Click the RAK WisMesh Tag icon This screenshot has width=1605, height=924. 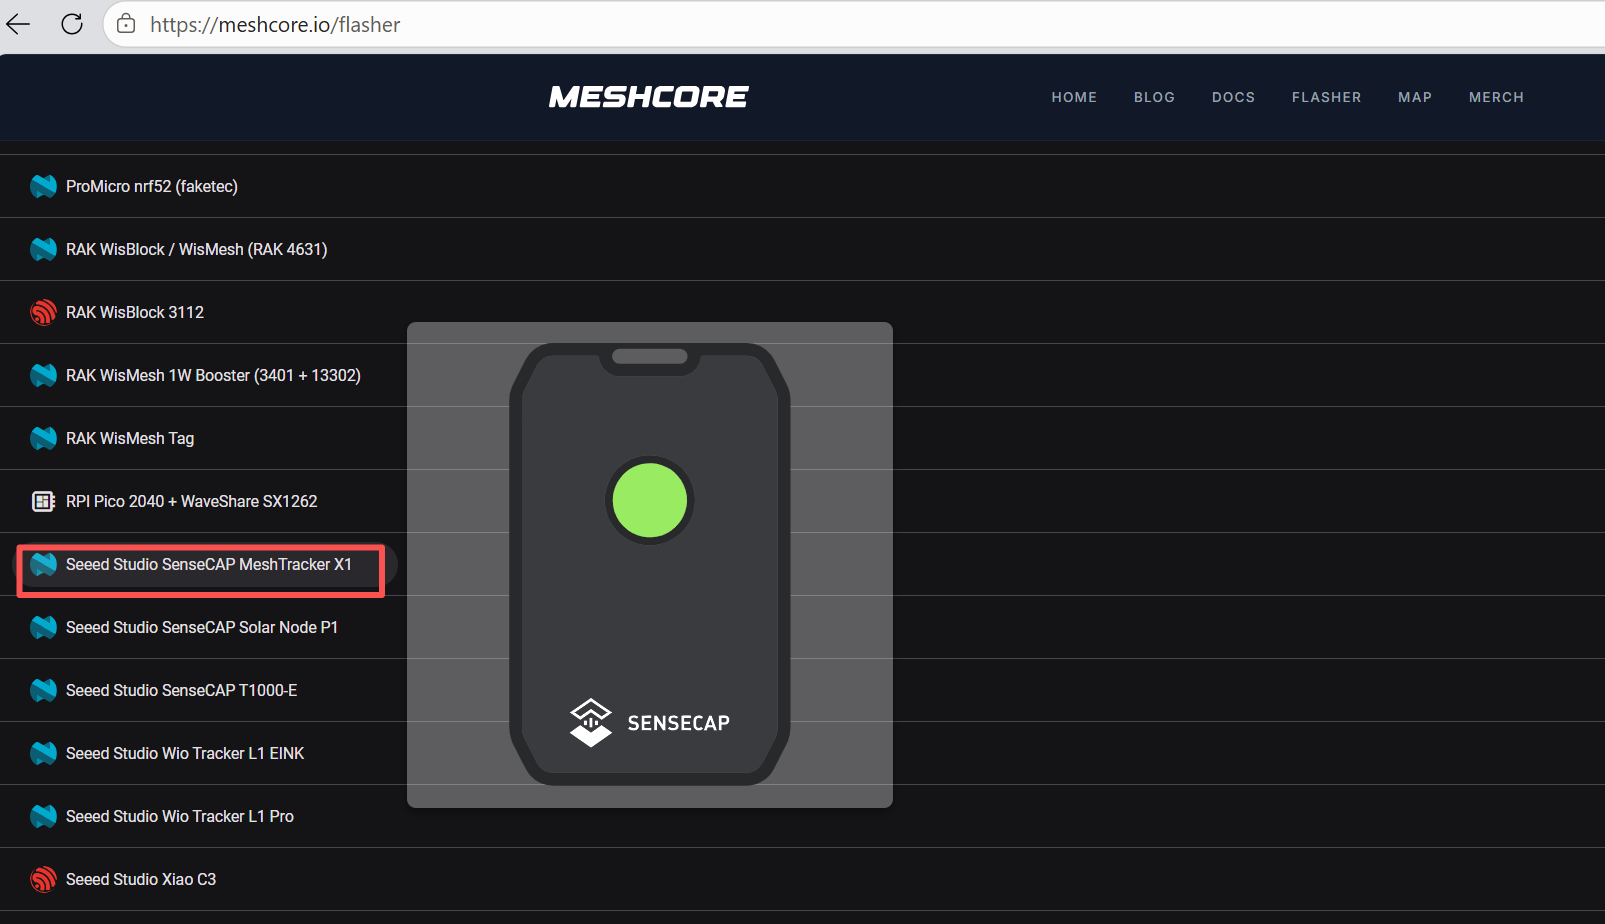click(x=43, y=438)
